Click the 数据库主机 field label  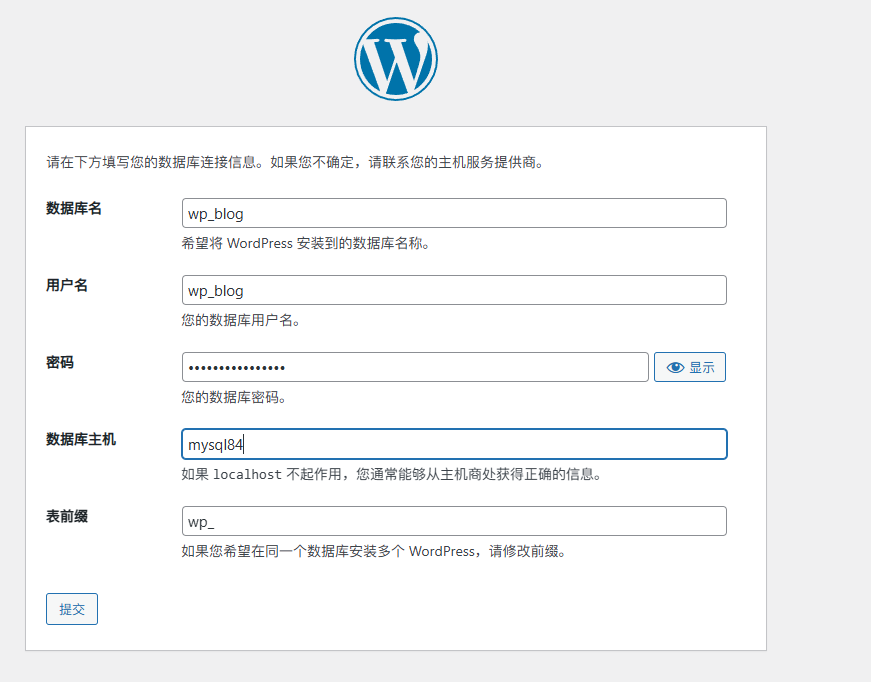[x=81, y=439]
